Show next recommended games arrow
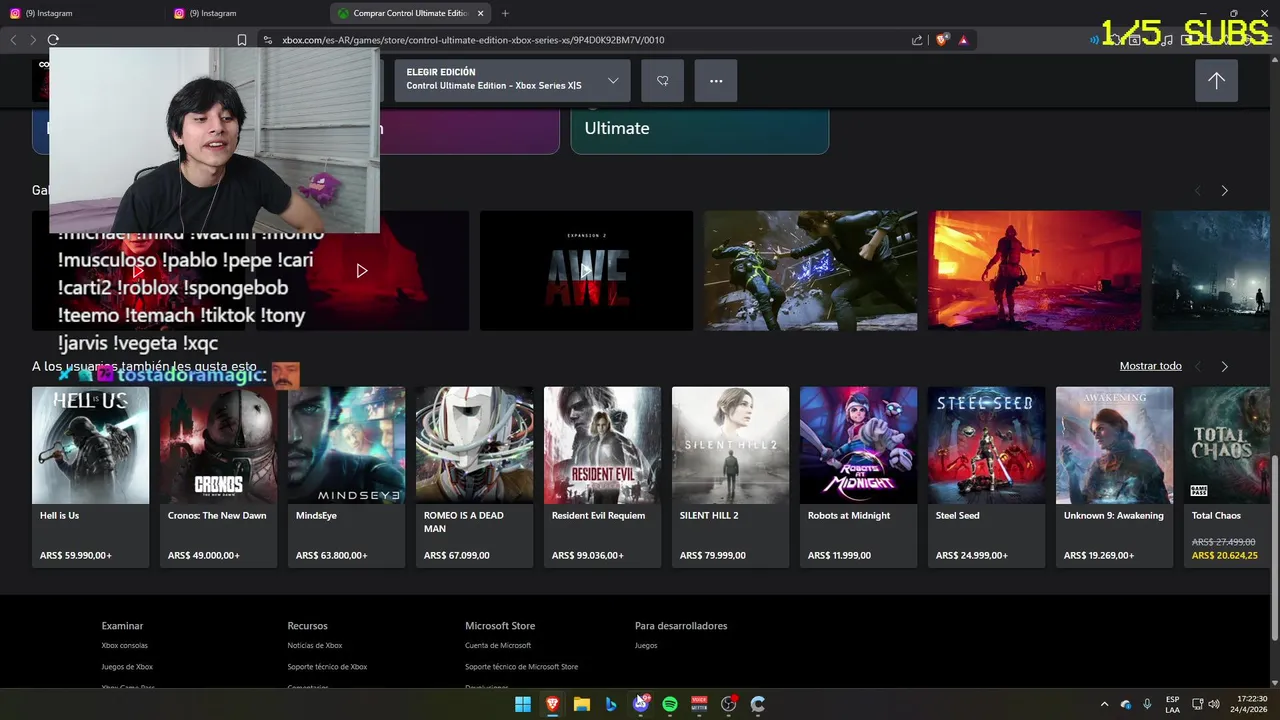Viewport: 1280px width, 720px height. pos(1224,366)
